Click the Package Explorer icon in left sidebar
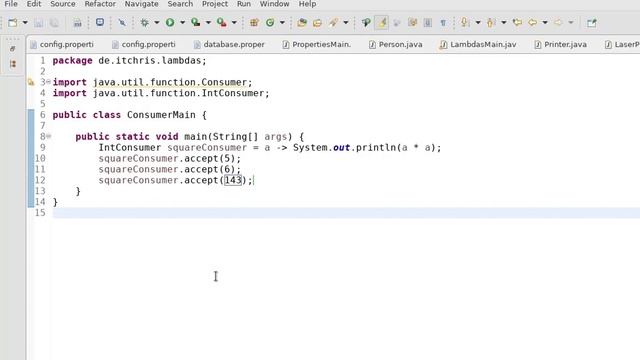 (x=13, y=64)
